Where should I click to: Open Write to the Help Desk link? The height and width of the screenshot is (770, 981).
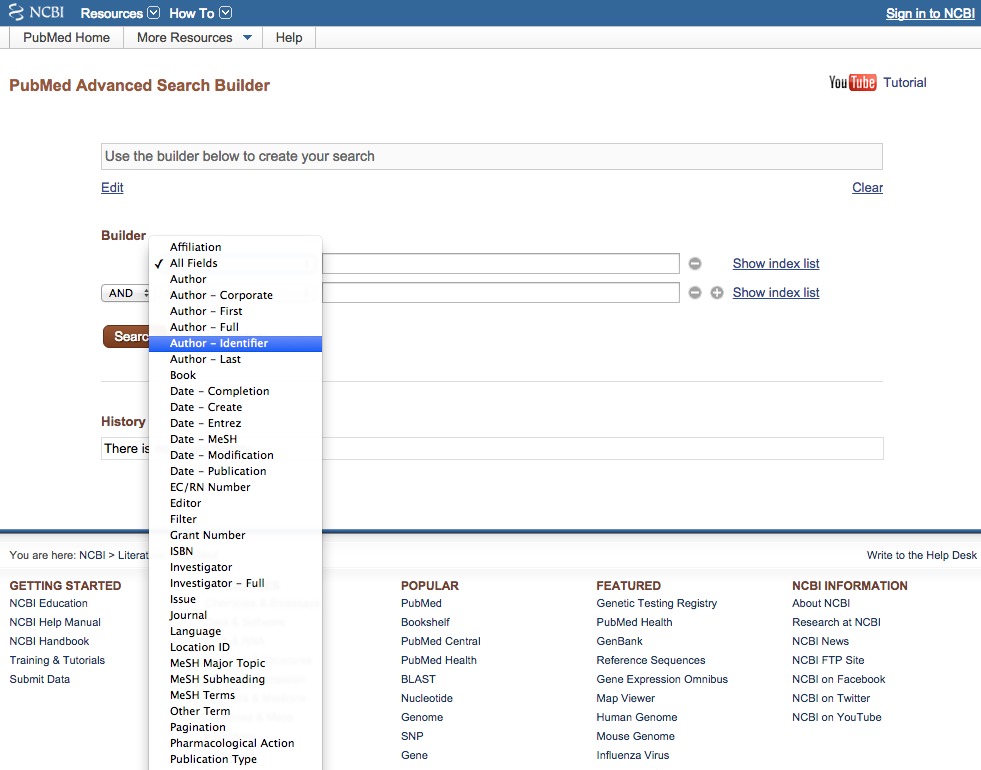pyautogui.click(x=922, y=555)
